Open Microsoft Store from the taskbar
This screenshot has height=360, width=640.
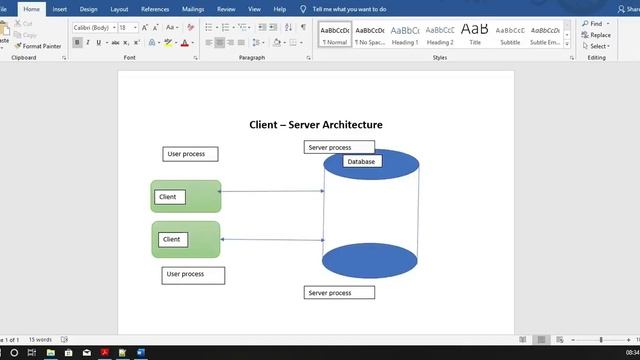(x=69, y=353)
